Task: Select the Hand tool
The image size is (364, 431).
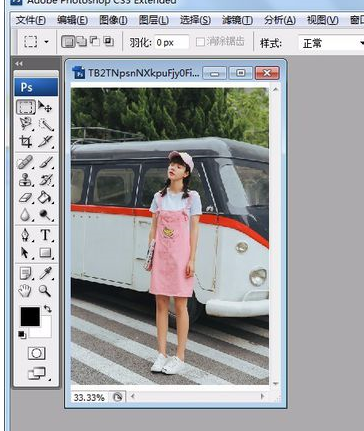Action: 25,291
